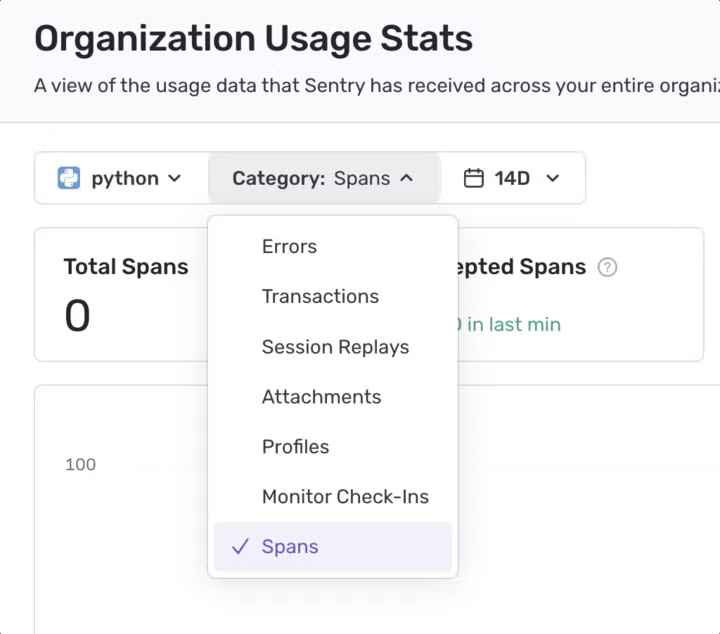The image size is (720, 634).
Task: Select Attachments from the dropdown list
Action: click(x=321, y=397)
